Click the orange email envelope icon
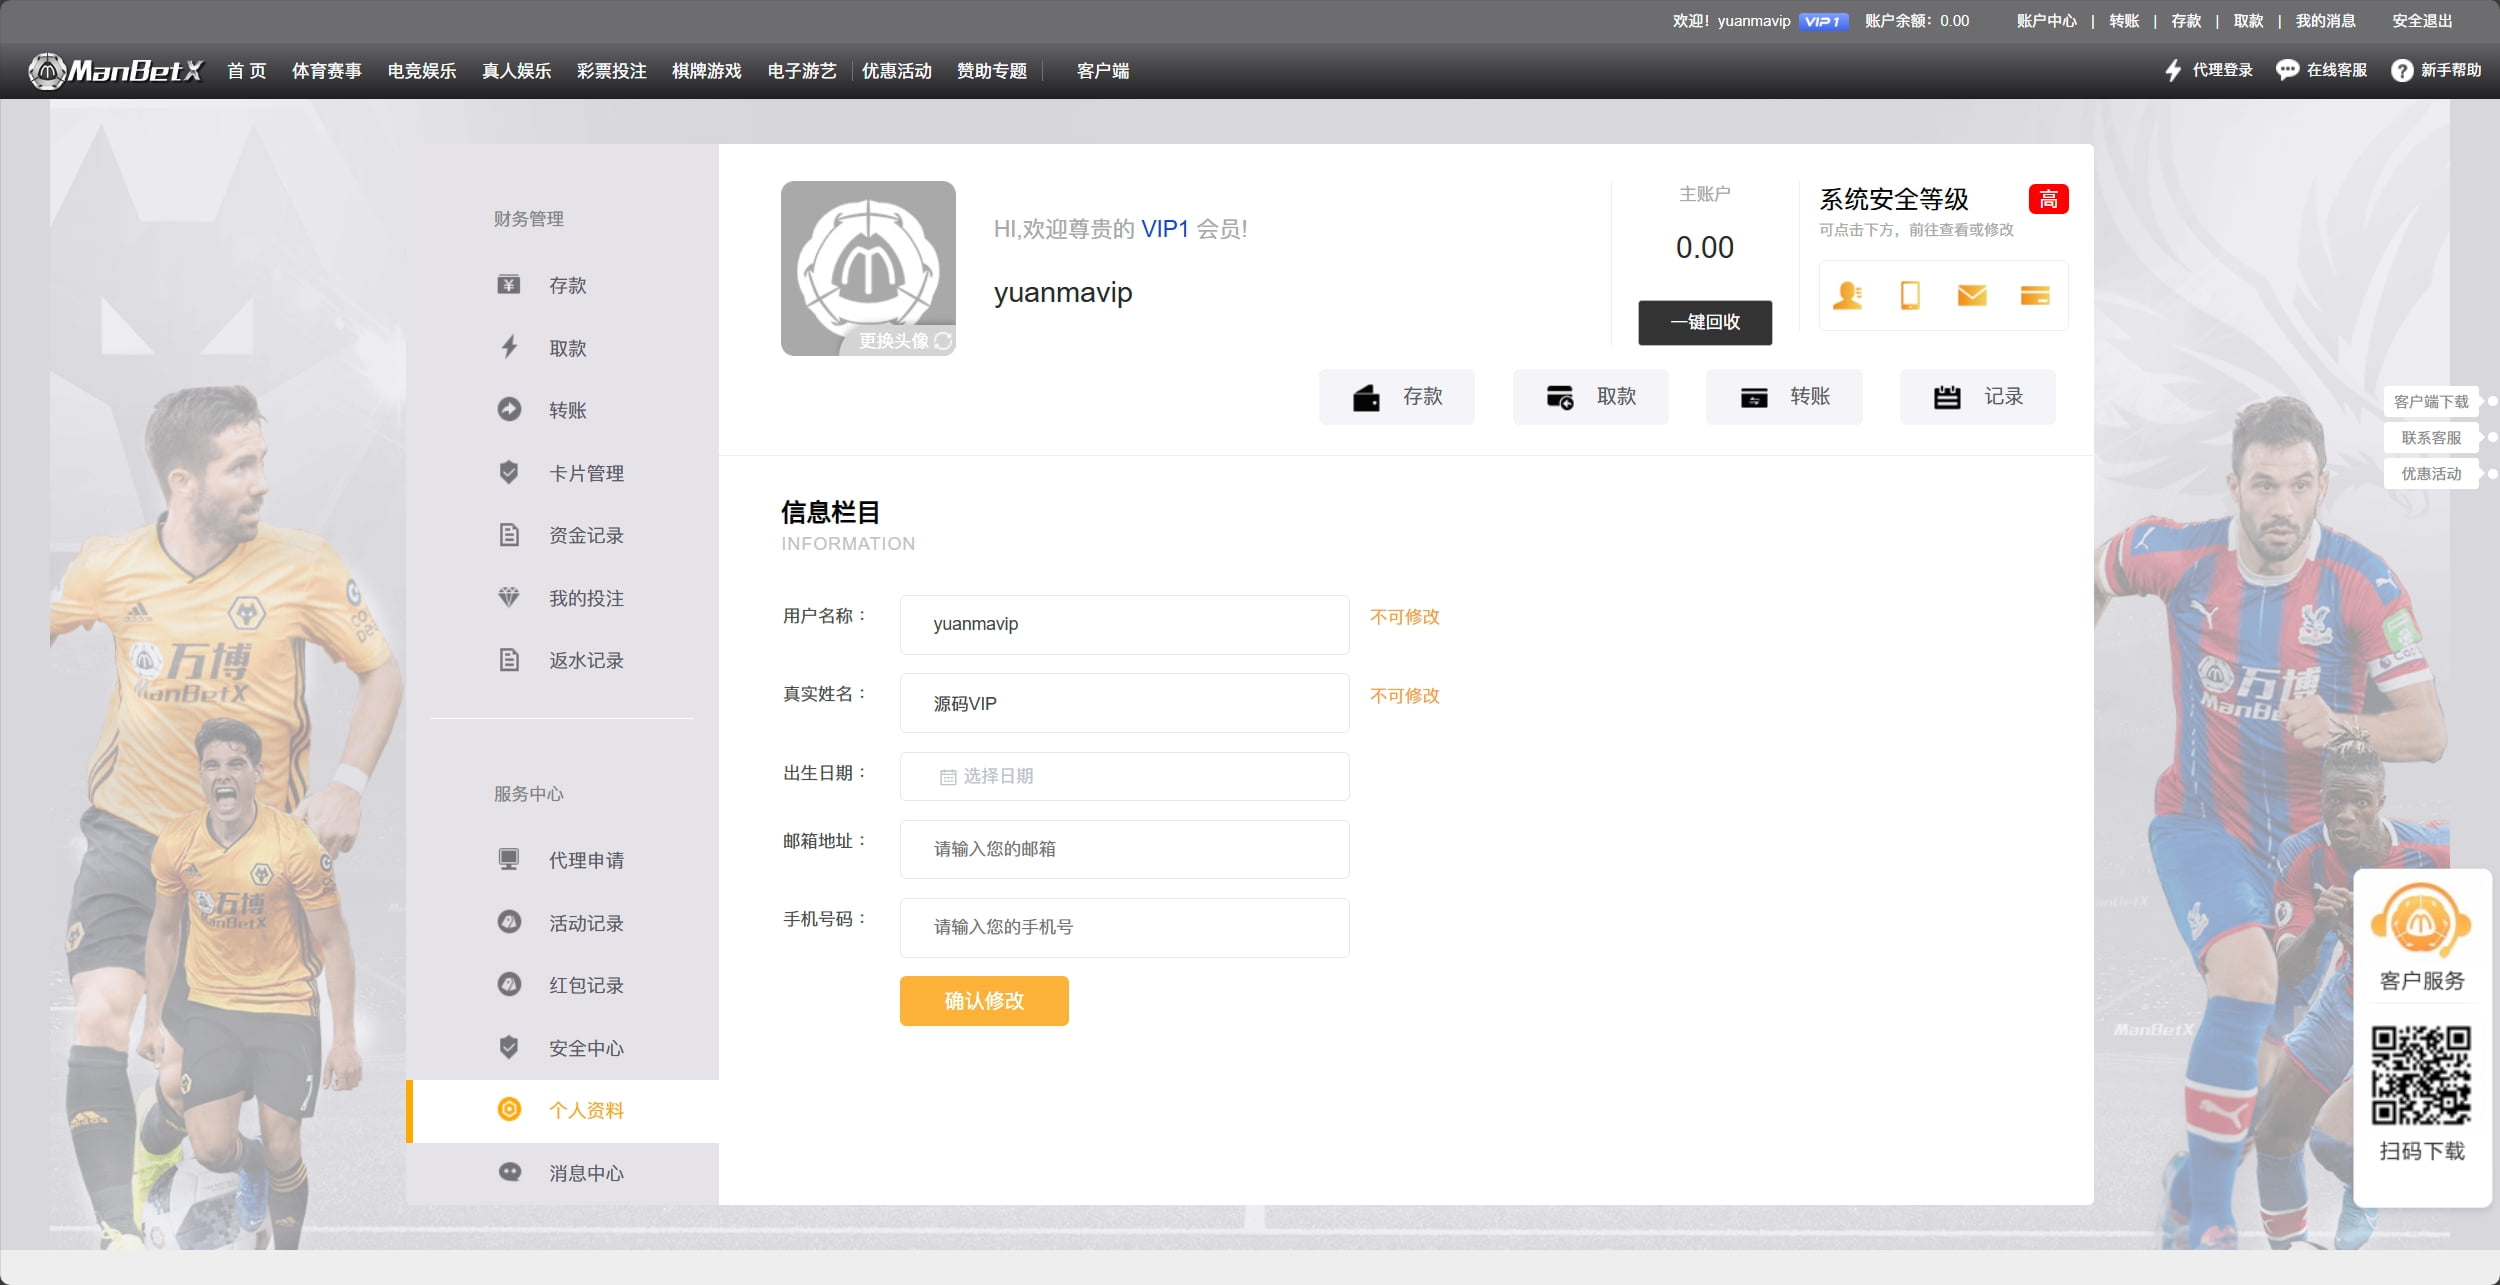Image resolution: width=2500 pixels, height=1285 pixels. click(1971, 296)
